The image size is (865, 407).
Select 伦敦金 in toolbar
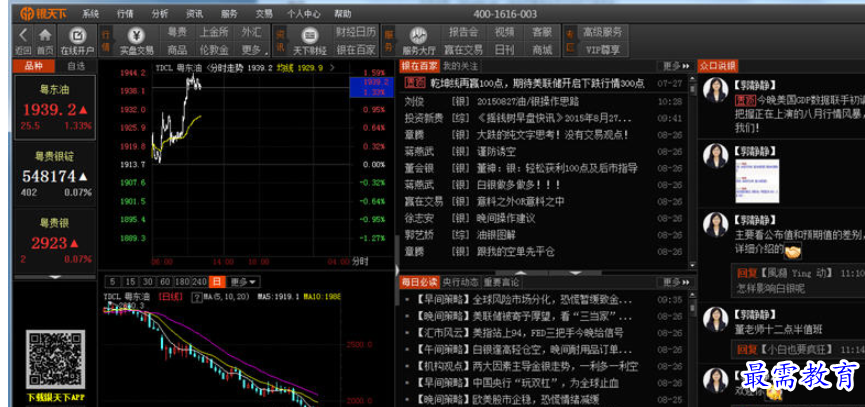(x=214, y=50)
